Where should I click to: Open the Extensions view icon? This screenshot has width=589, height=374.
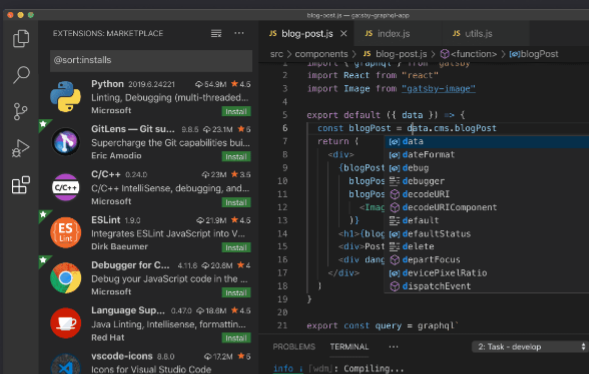tap(21, 185)
